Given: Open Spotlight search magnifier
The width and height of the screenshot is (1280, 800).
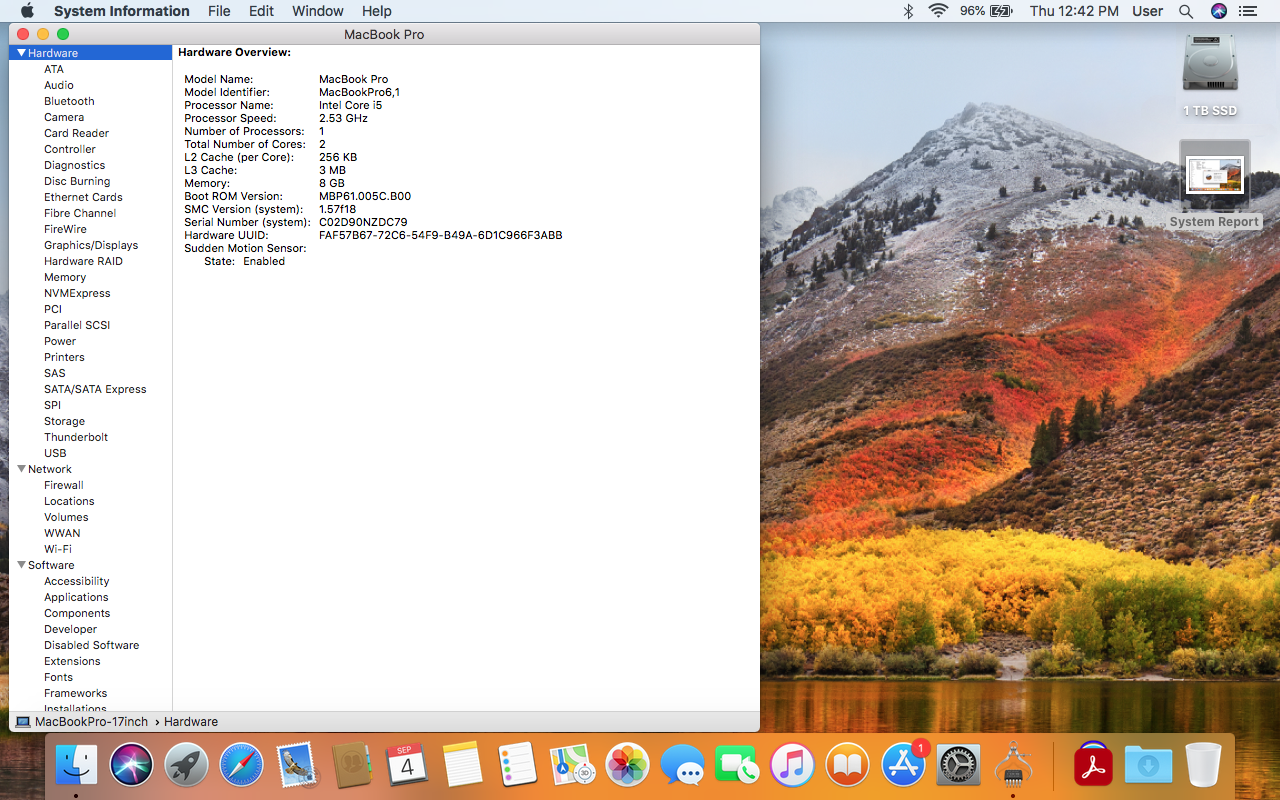Looking at the screenshot, I should click(x=1186, y=11).
